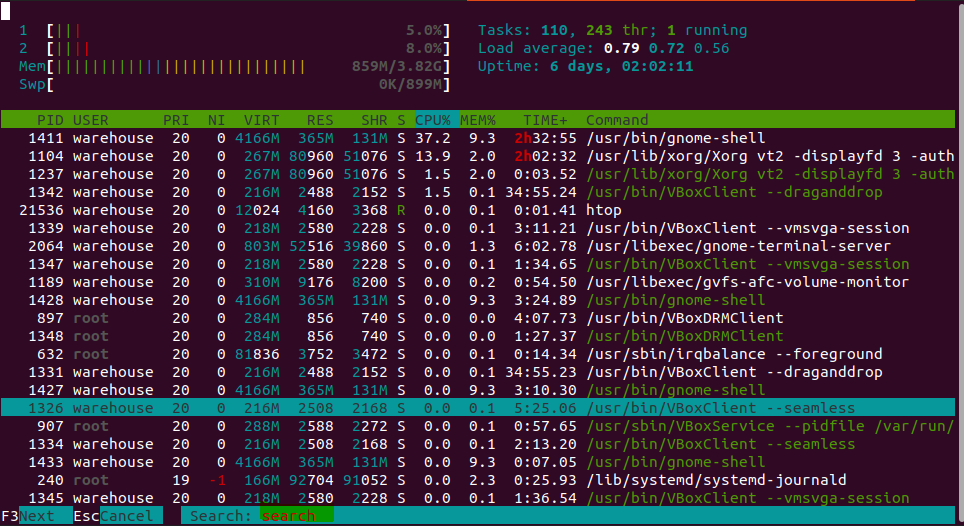
Task: Click the F3 Next search button
Action: (x=36, y=516)
